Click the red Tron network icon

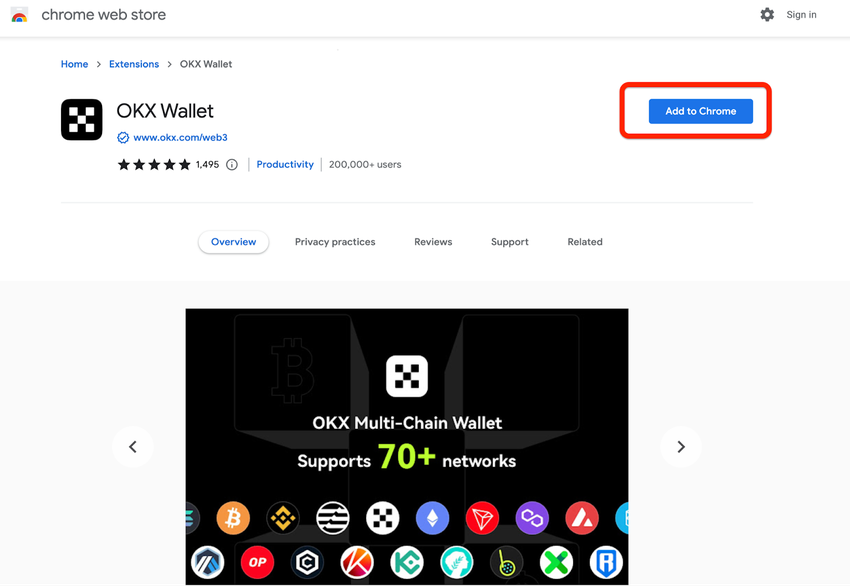pos(482,518)
